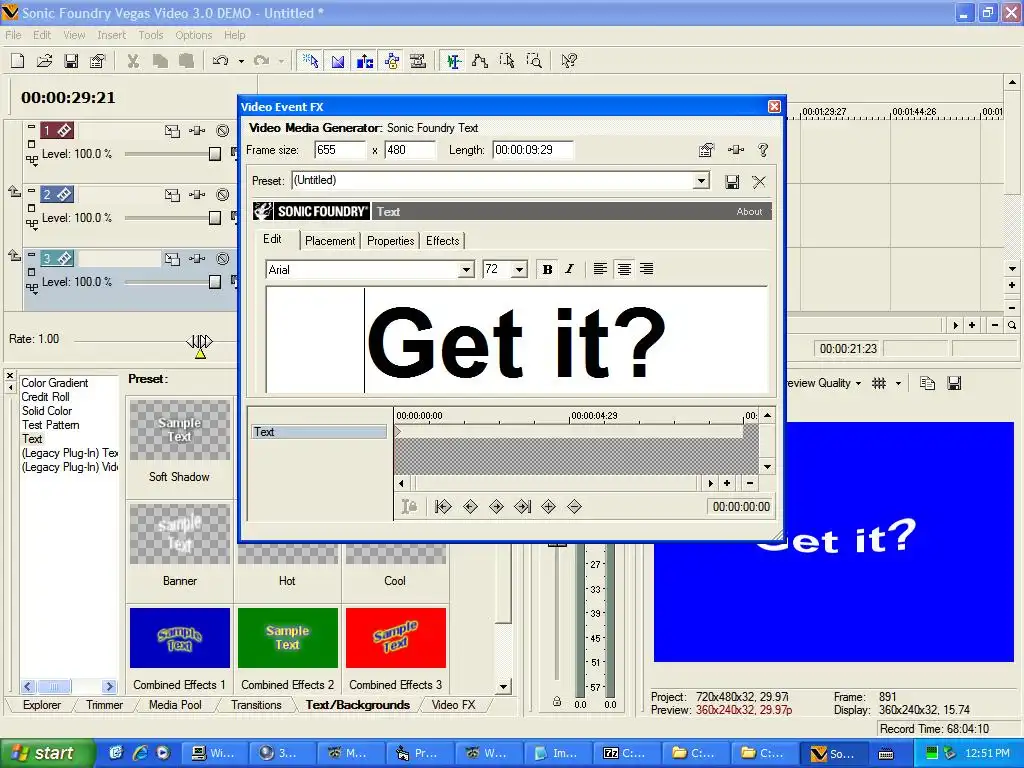Open the Video FX tab
This screenshot has height=768, width=1024.
tap(453, 705)
